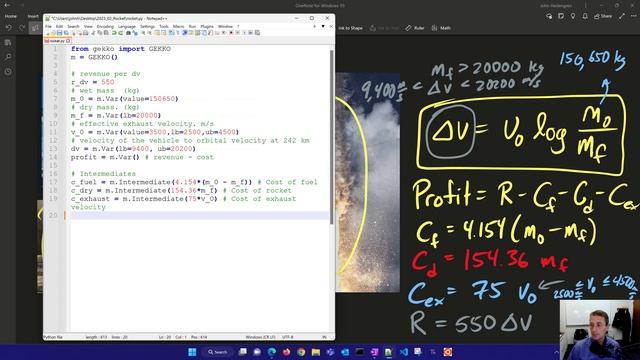
Task: Open the OneNote notebooks navigation icon
Action: tap(8, 42)
